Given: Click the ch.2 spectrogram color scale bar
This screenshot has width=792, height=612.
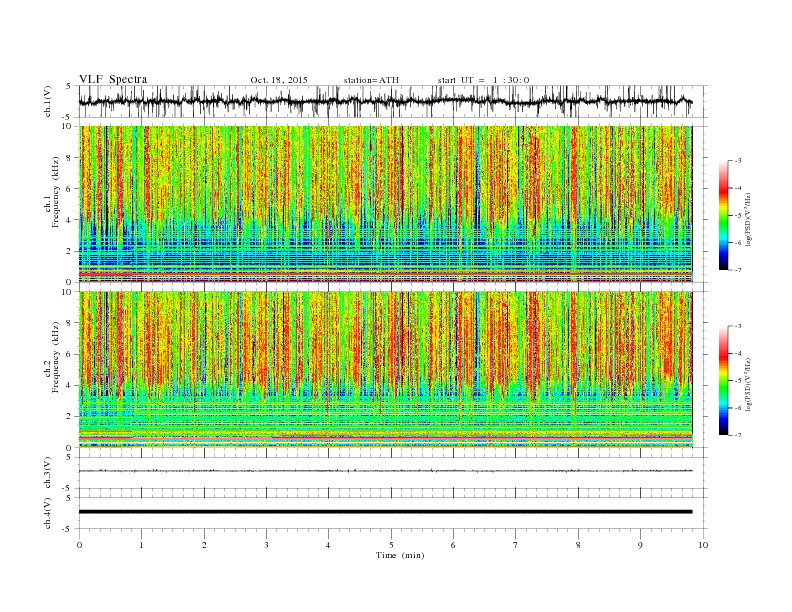Looking at the screenshot, I should 724,380.
